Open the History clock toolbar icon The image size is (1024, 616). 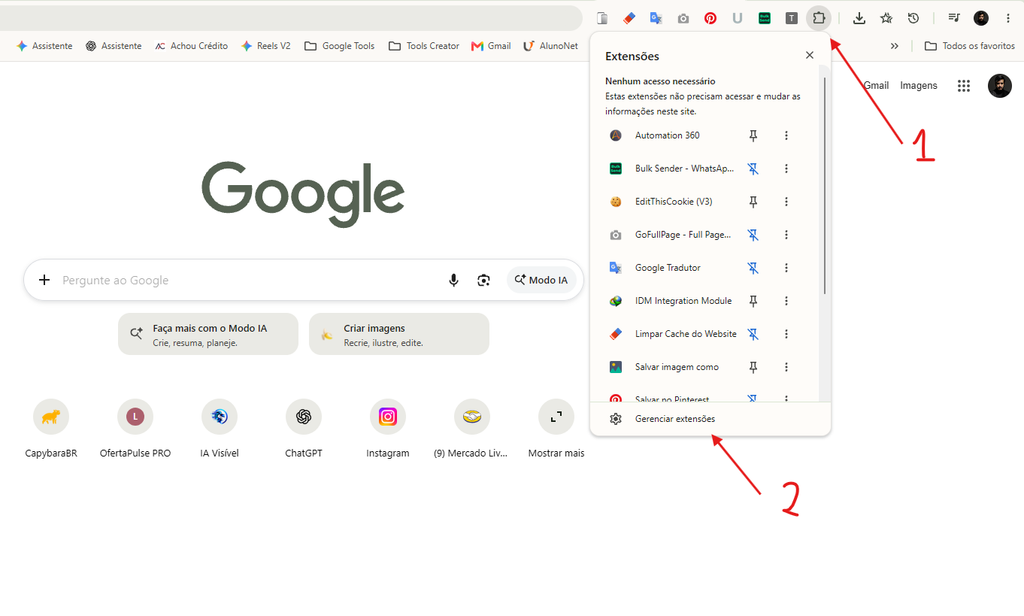(x=913, y=18)
